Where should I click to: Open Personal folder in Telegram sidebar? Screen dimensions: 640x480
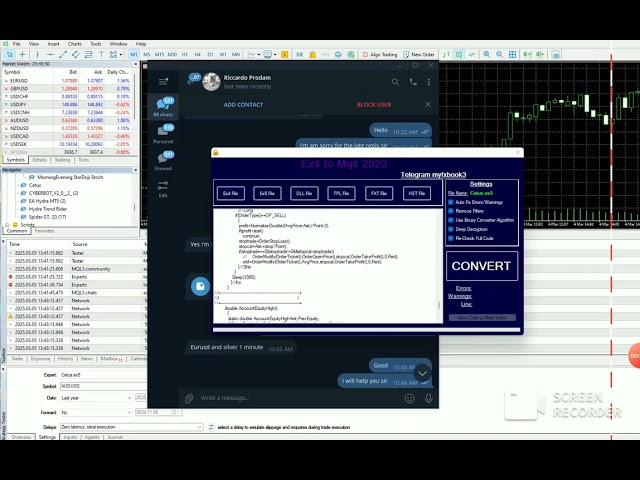(163, 134)
